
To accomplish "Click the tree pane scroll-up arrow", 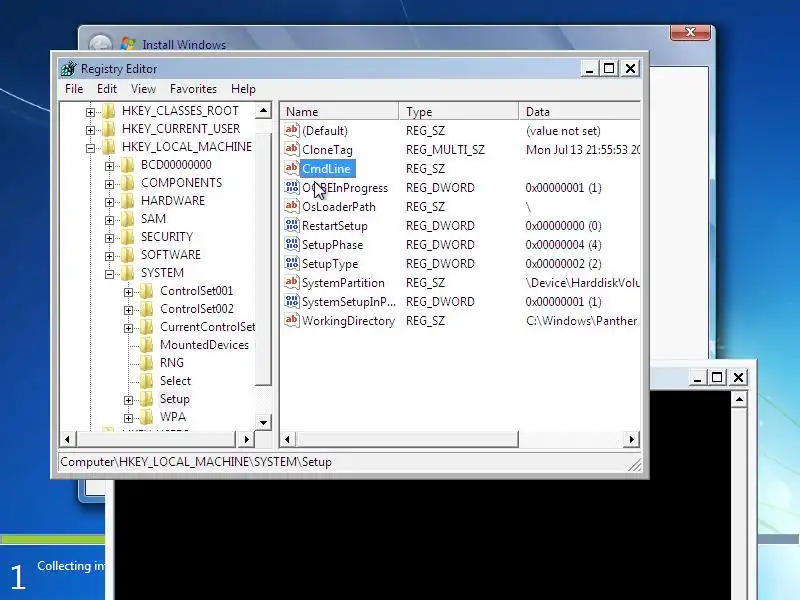I will (x=263, y=110).
